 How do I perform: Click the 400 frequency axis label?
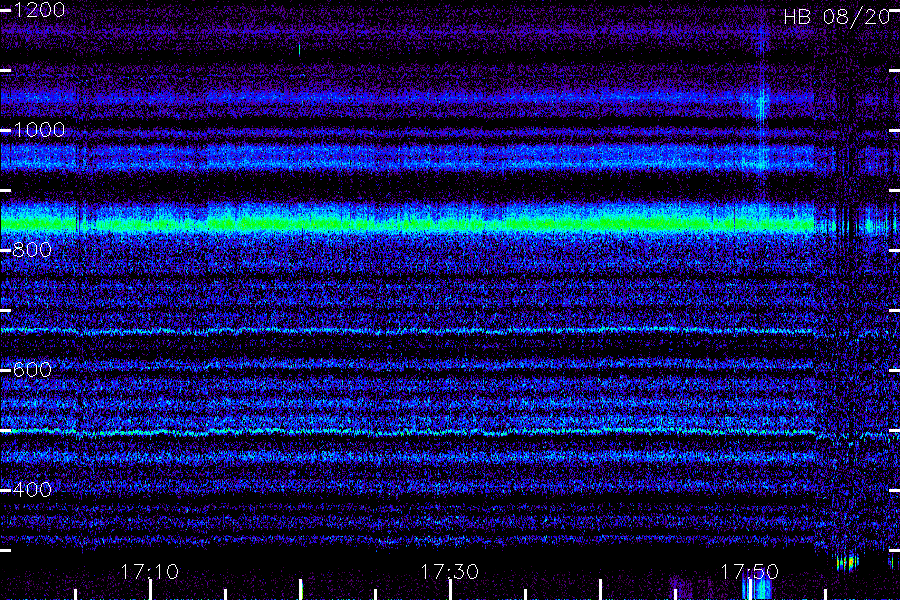(32, 490)
